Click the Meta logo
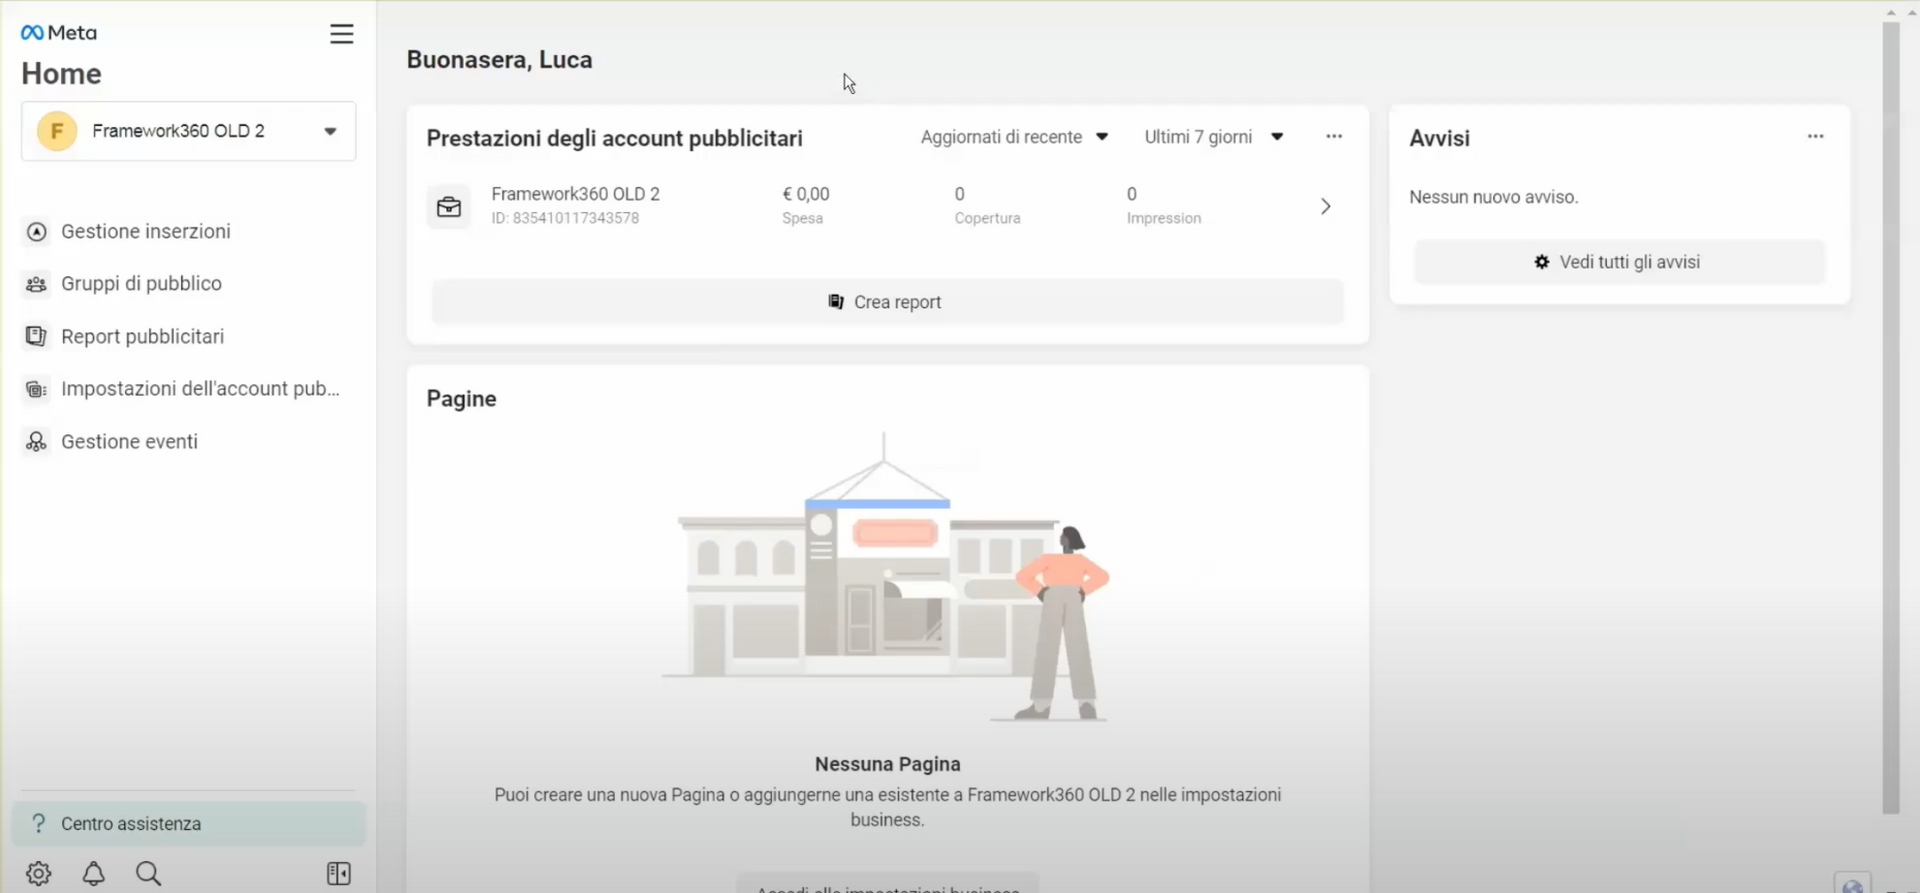The image size is (1920, 893). point(59,33)
